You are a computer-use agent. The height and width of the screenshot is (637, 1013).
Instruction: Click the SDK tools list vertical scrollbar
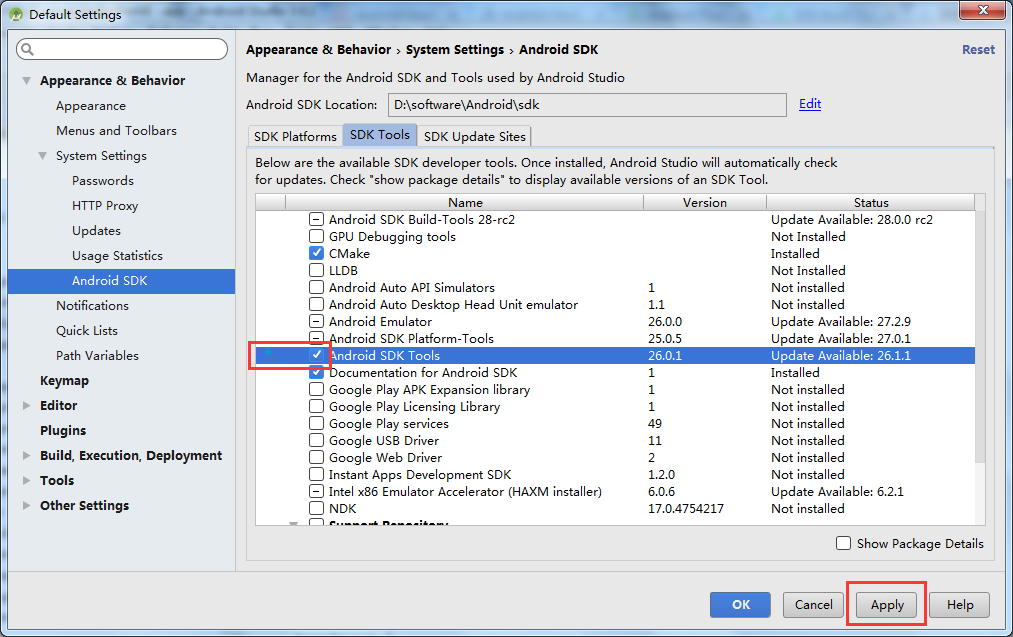(980, 336)
